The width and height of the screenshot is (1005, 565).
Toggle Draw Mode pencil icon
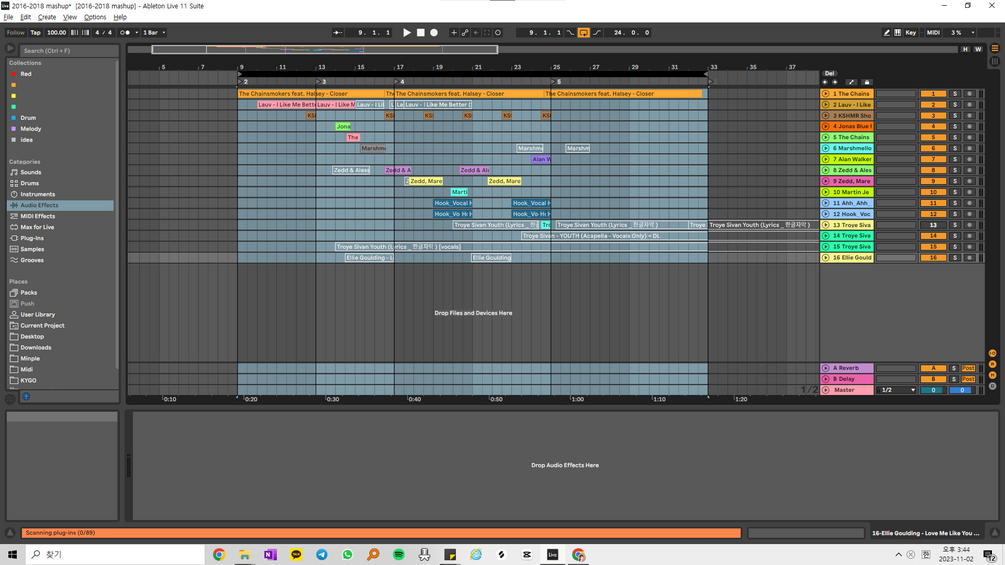click(x=886, y=33)
